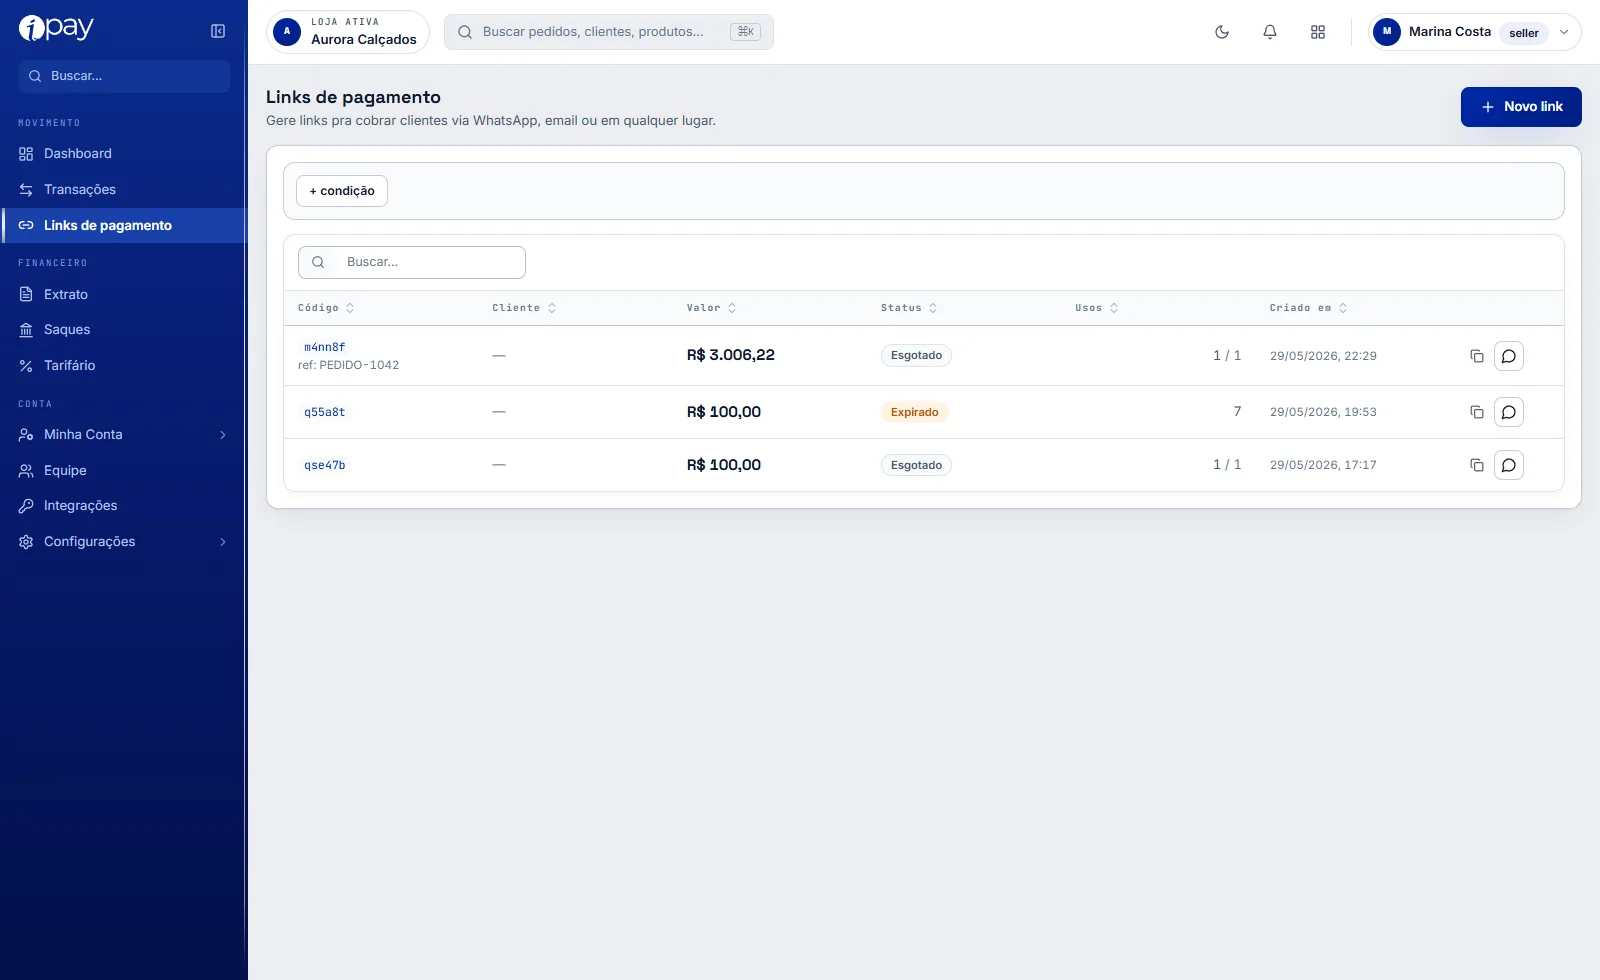This screenshot has width=1600, height=980.
Task: Open message icon for q55a8t row
Action: click(x=1509, y=412)
